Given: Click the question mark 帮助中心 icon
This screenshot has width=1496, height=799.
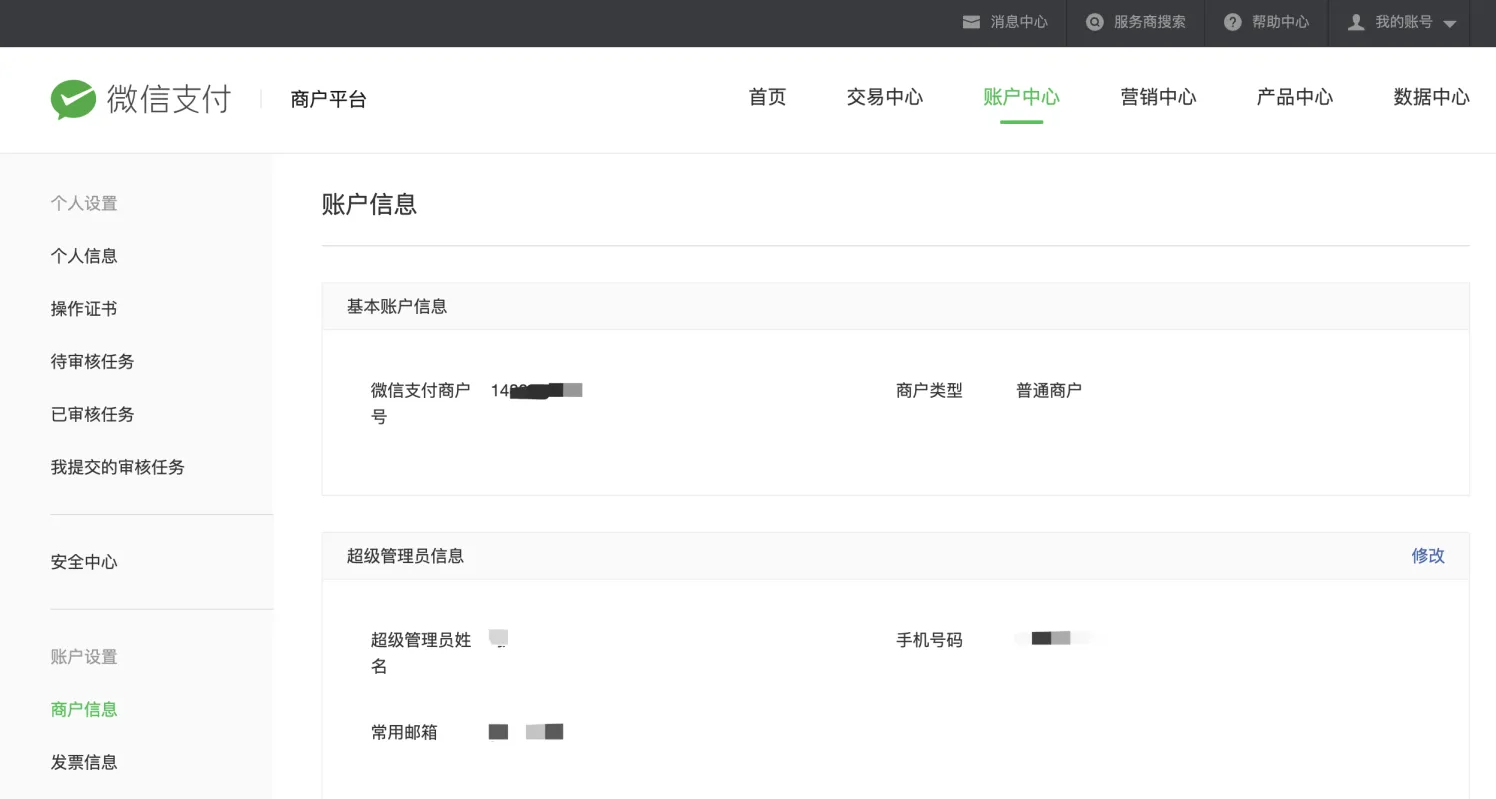Looking at the screenshot, I should pyautogui.click(x=1233, y=22).
